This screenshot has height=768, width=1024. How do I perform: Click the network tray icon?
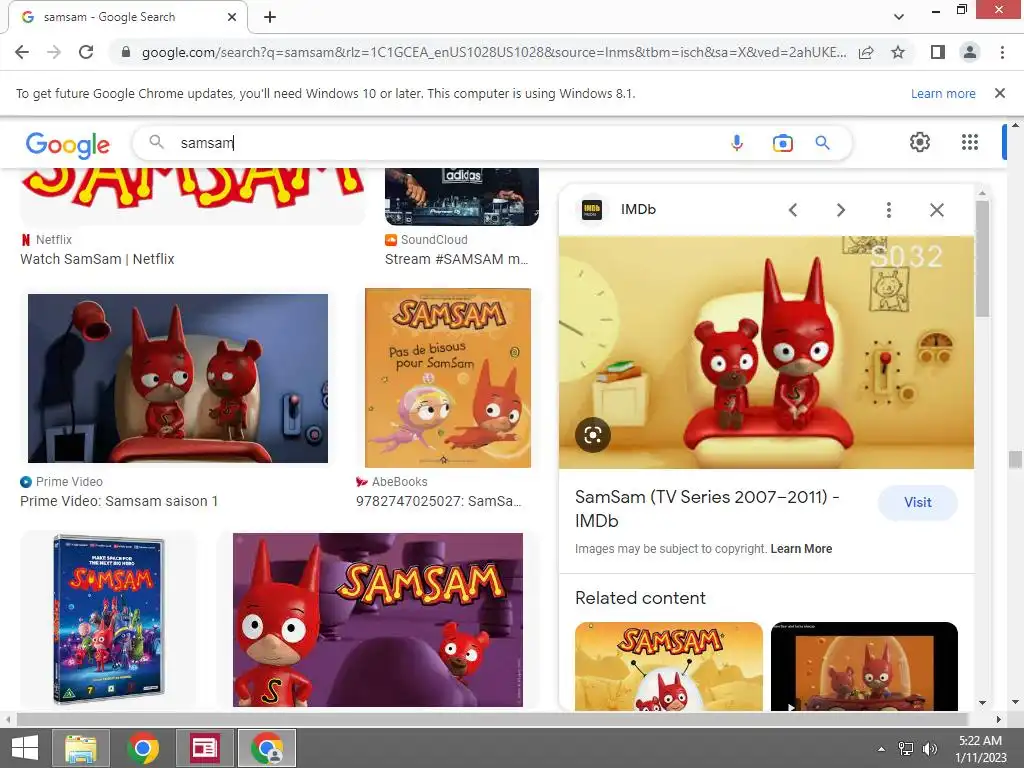(x=906, y=749)
